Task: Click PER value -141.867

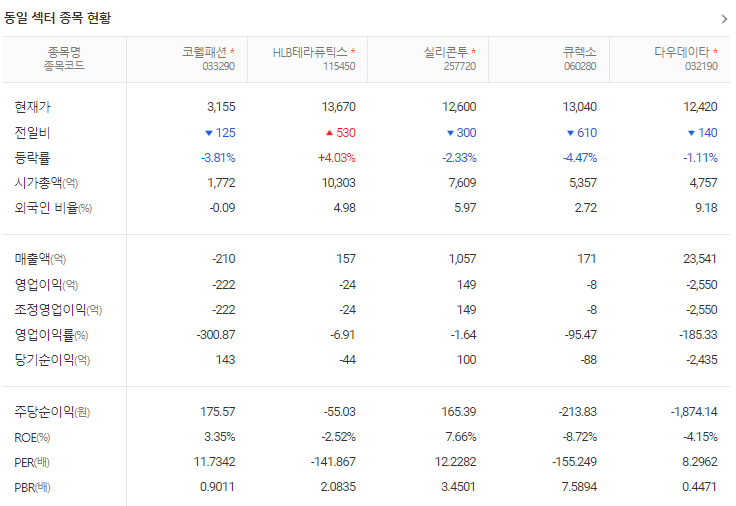Action: (333, 462)
